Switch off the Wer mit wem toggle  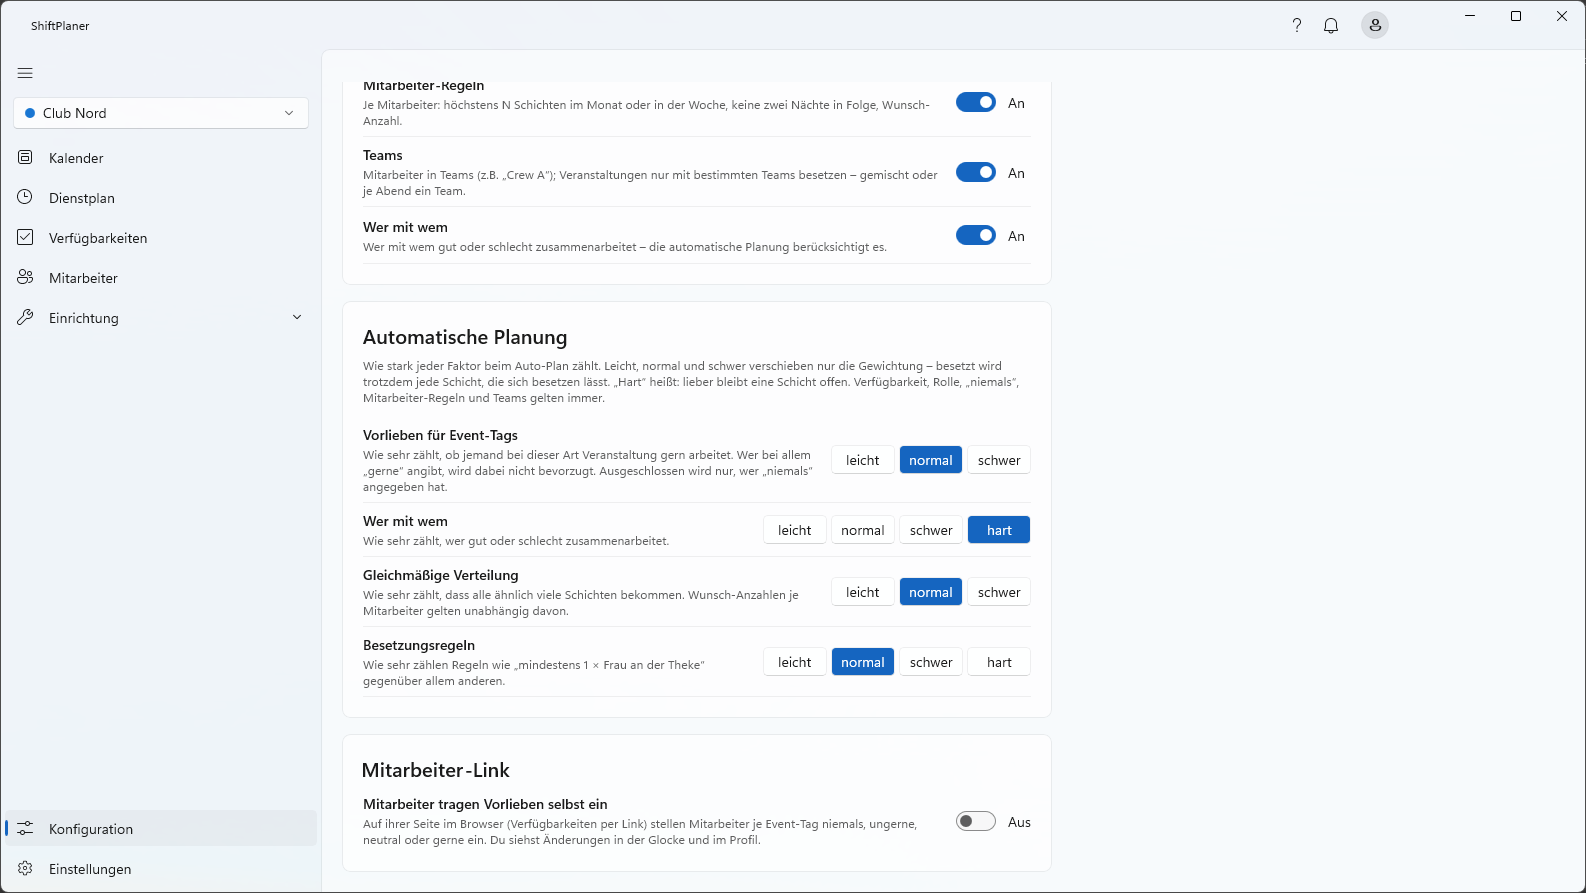tap(976, 235)
